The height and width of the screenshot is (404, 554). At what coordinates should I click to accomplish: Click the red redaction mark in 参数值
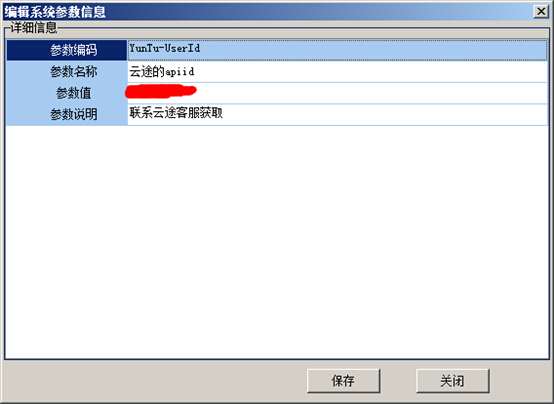[x=161, y=91]
